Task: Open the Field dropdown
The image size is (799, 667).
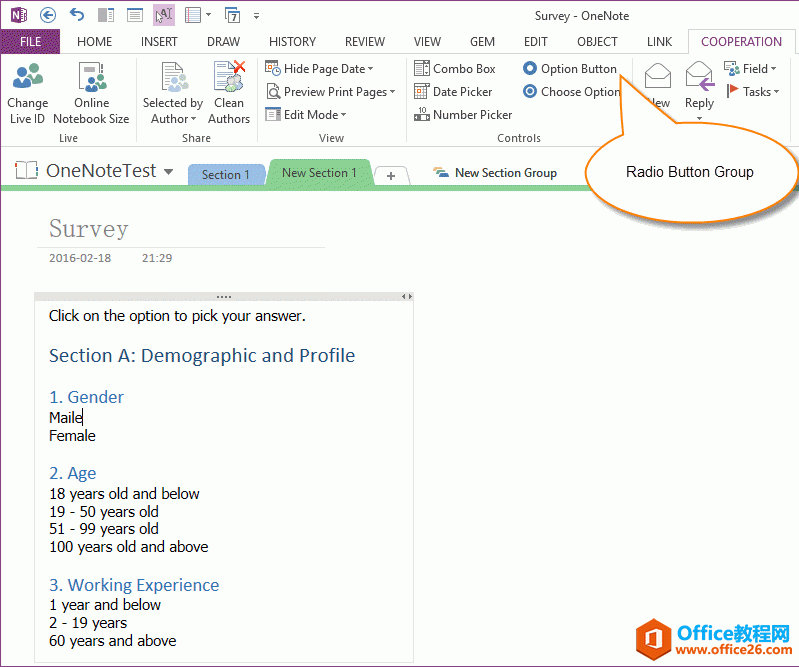Action: (x=751, y=68)
